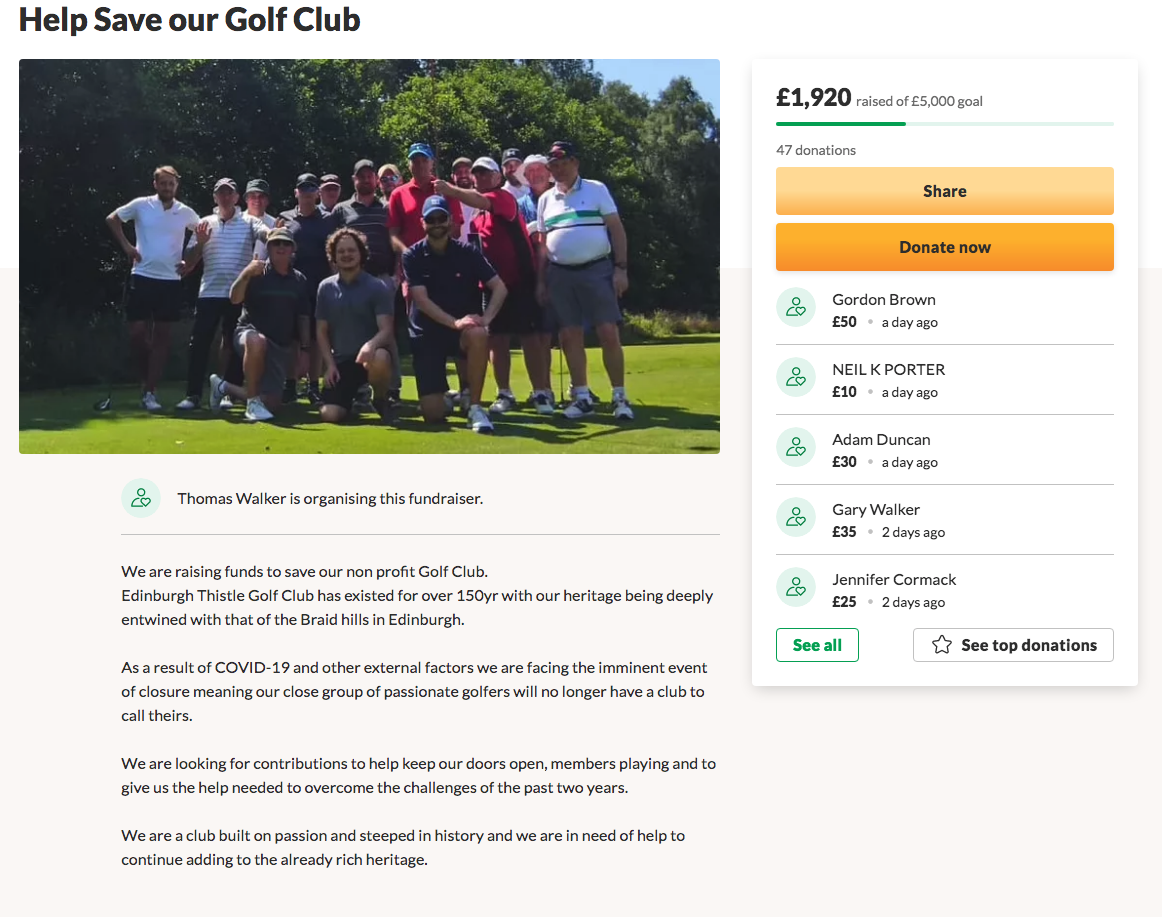
Task: Select the Jennifer Cormack donor name
Action: tap(894, 579)
